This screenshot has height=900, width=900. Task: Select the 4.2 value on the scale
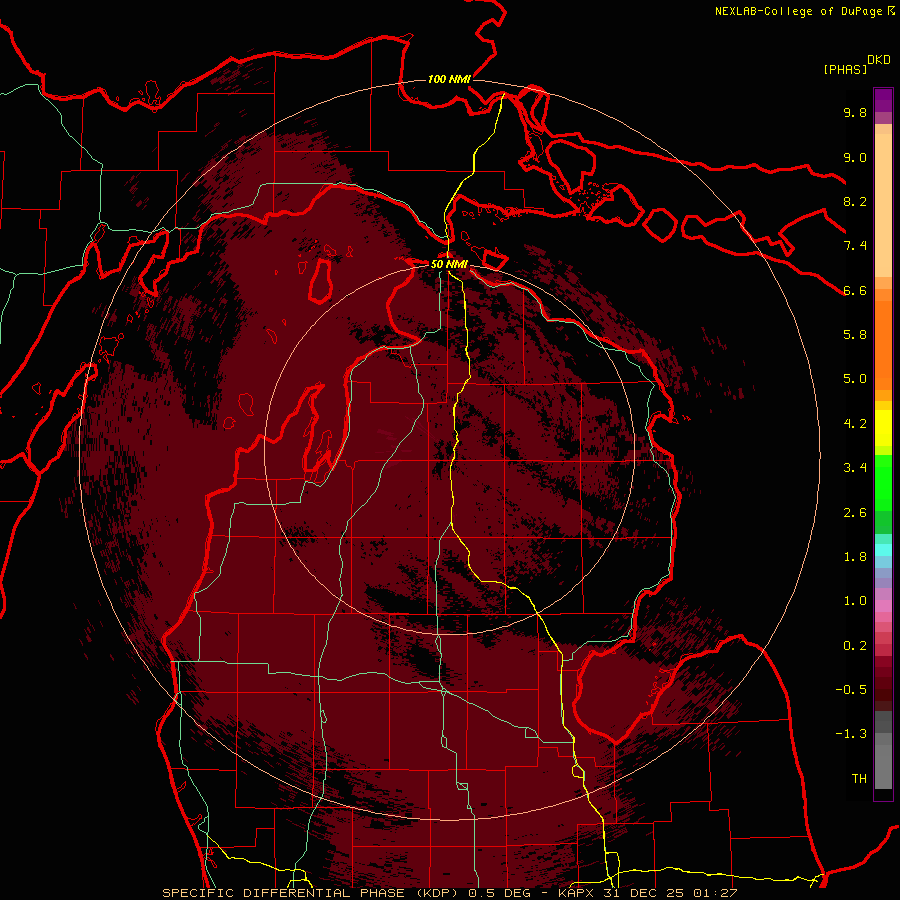(855, 424)
